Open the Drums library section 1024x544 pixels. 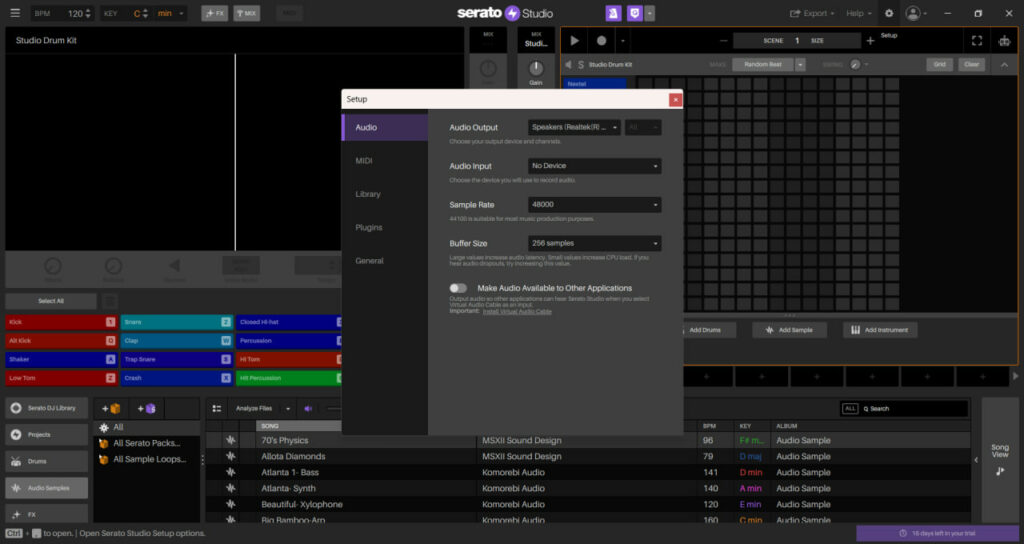[47, 461]
